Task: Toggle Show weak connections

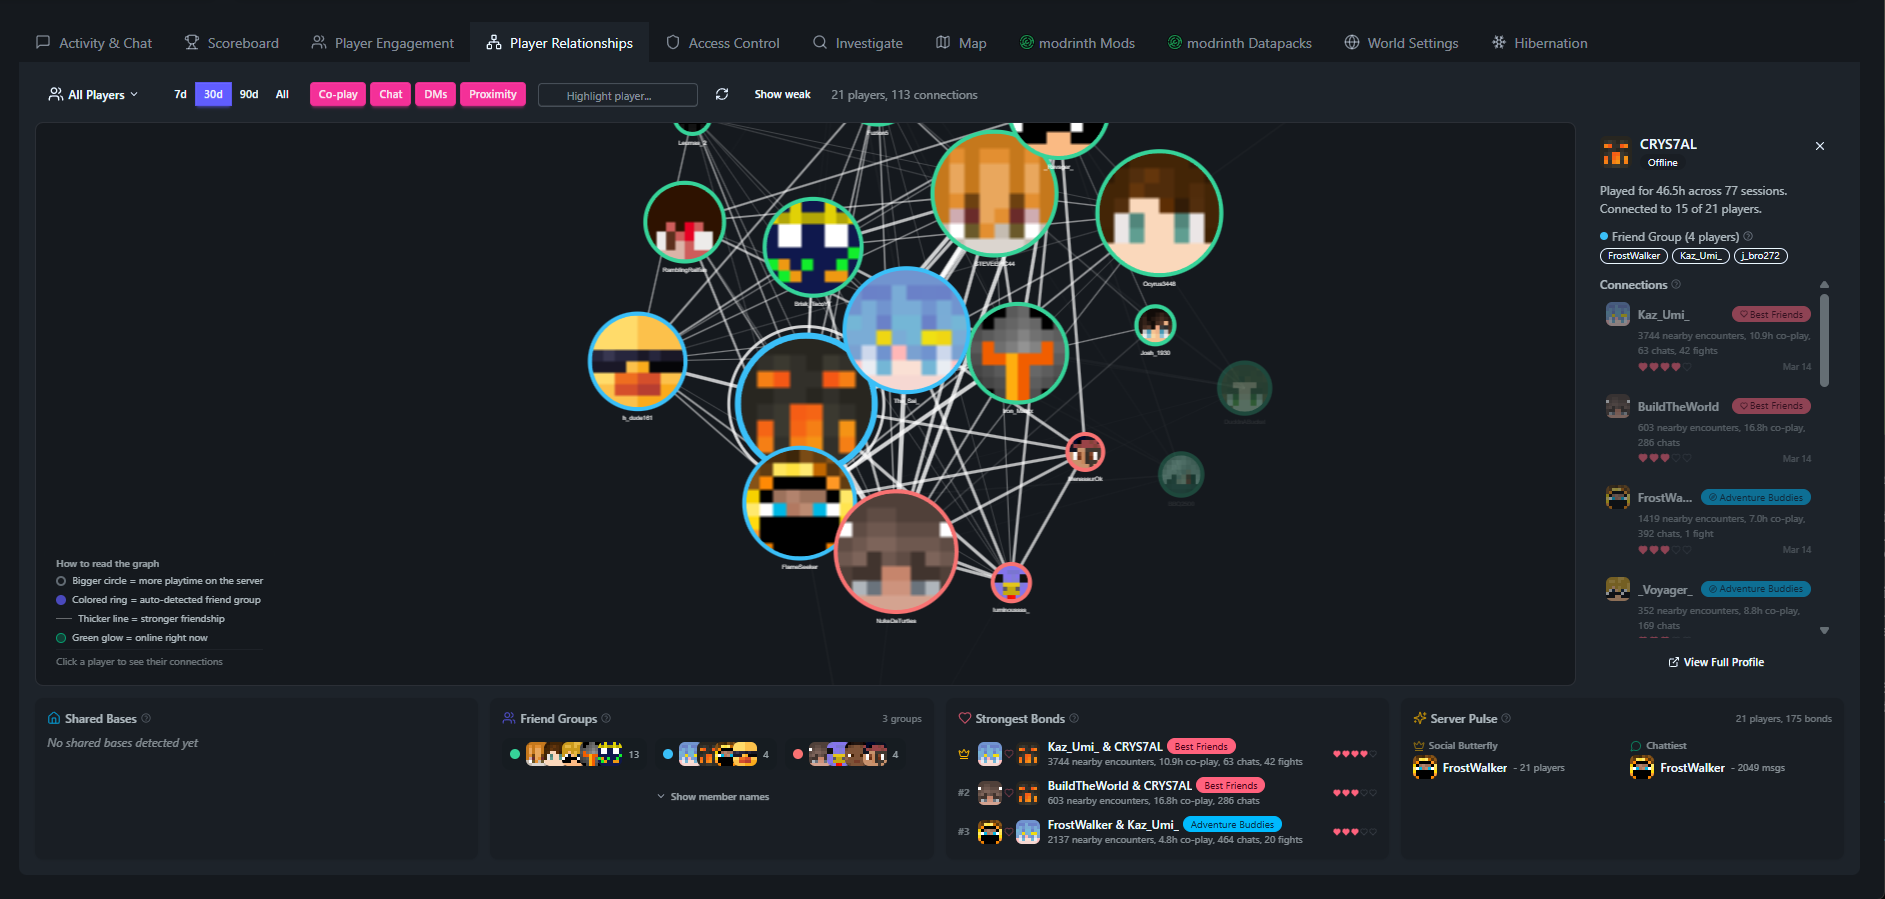Action: pos(782,95)
